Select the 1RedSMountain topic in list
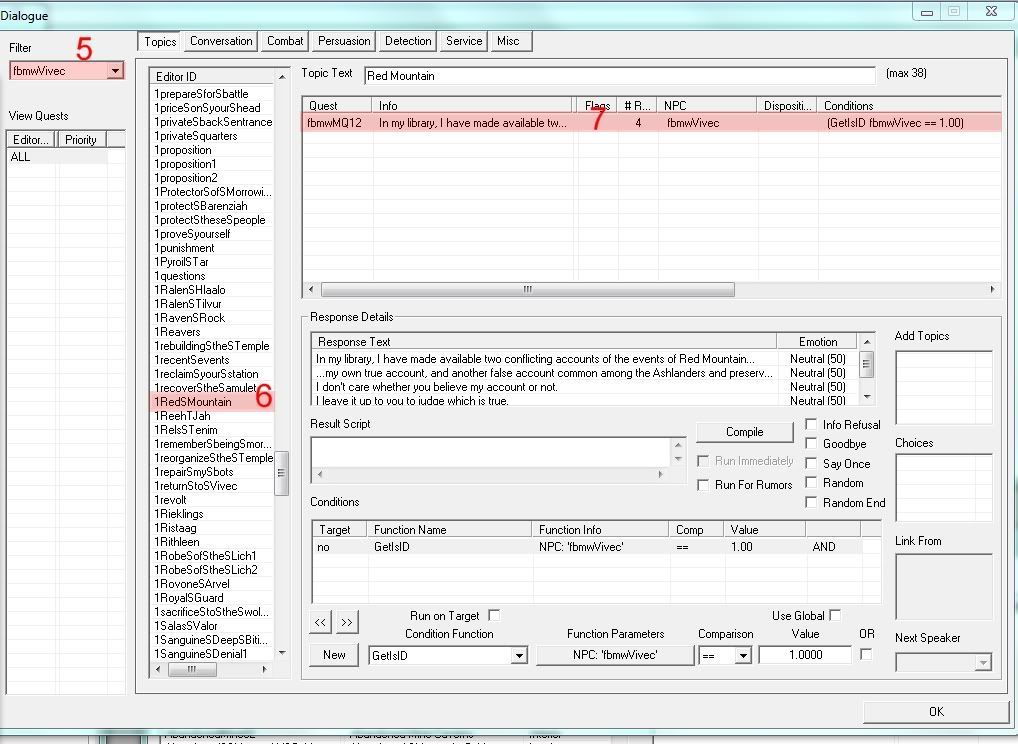The image size is (1018, 744). coord(193,402)
